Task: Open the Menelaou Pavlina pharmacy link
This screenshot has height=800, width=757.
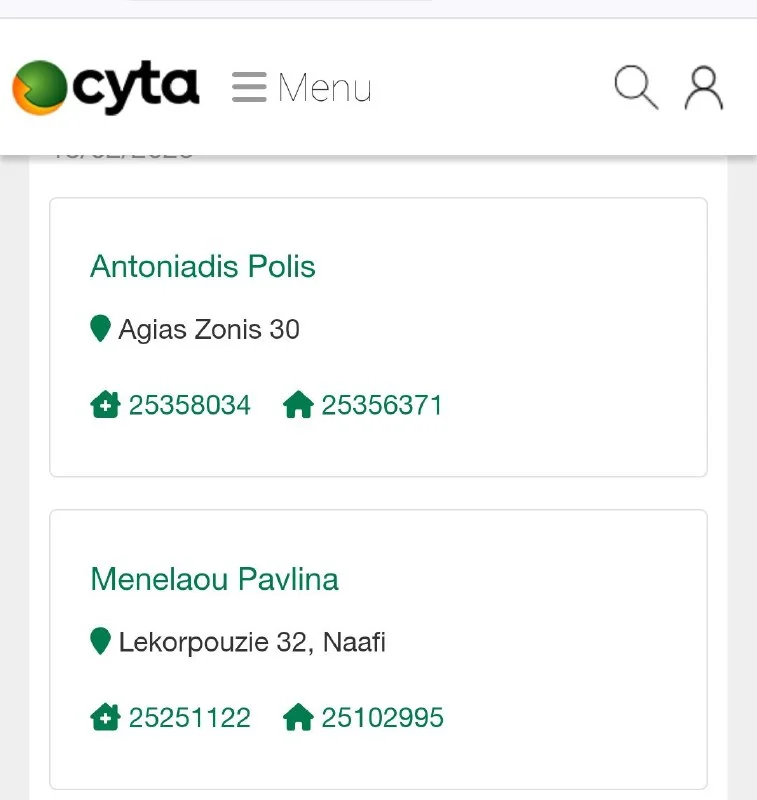Action: click(x=214, y=579)
